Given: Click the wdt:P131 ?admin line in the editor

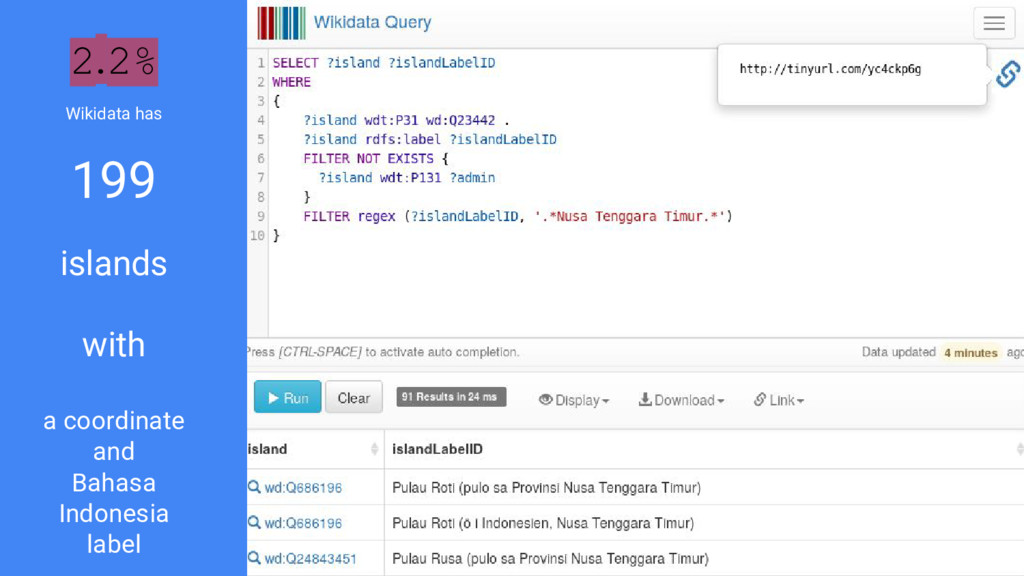Looking at the screenshot, I should (406, 178).
